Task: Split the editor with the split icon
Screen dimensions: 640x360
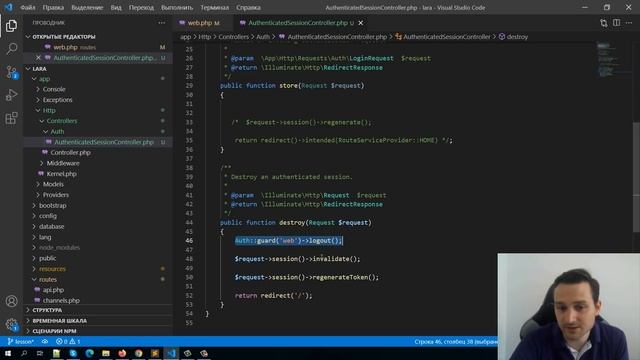Action: pyautogui.click(x=616, y=23)
